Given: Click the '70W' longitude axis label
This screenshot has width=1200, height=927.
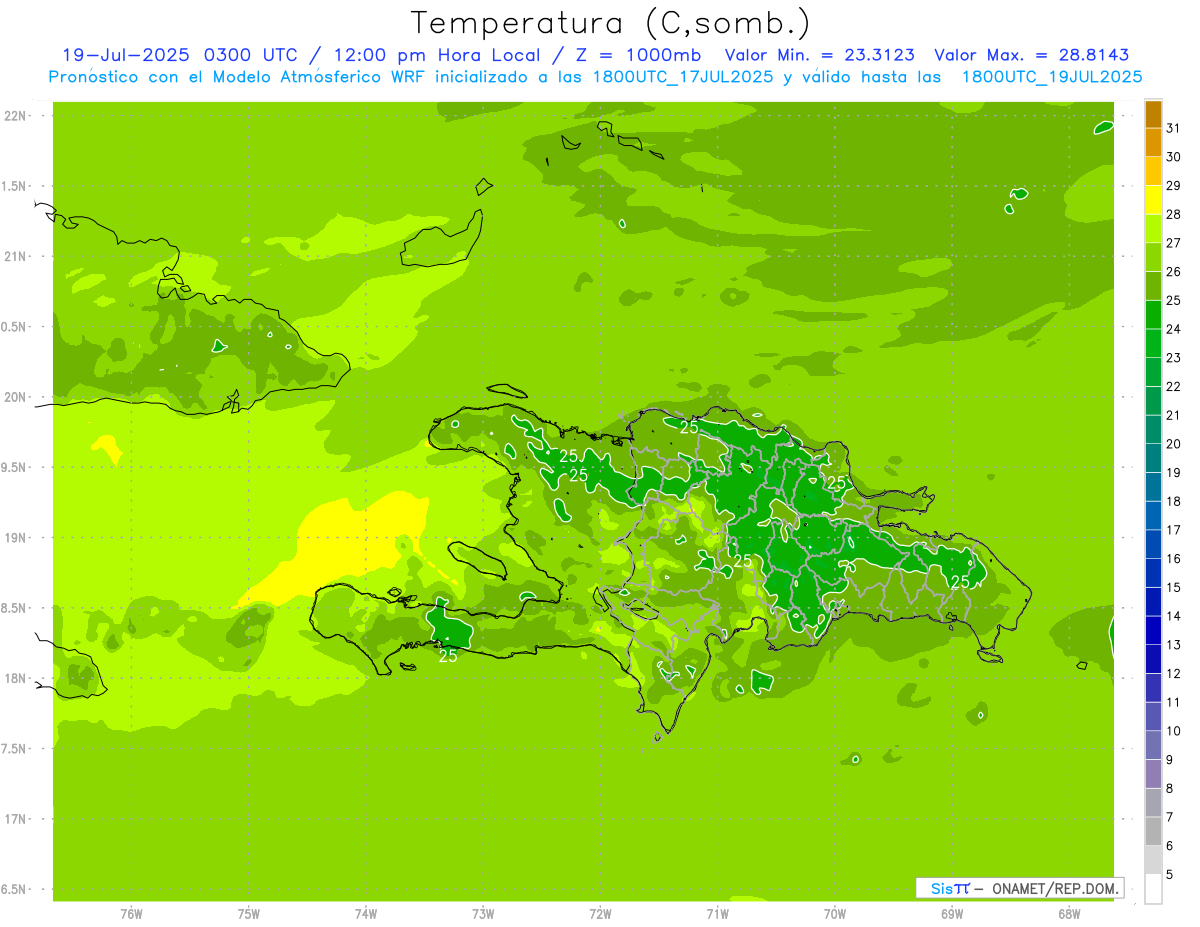Looking at the screenshot, I should point(835,914).
